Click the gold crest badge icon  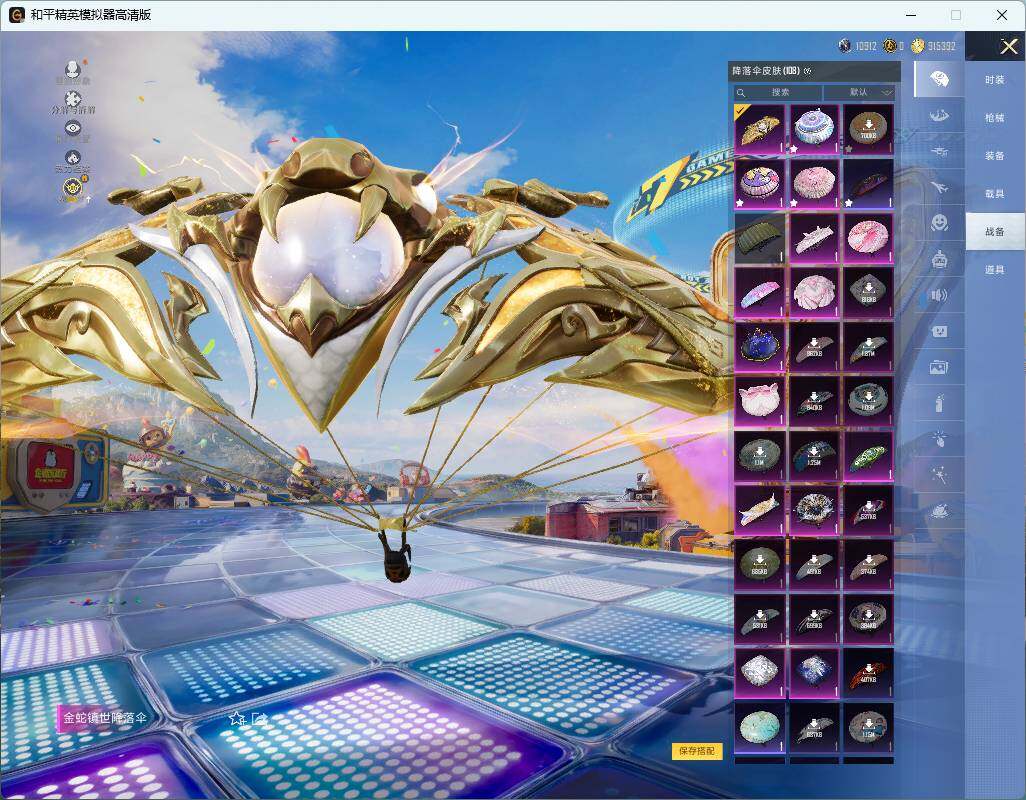click(x=73, y=188)
